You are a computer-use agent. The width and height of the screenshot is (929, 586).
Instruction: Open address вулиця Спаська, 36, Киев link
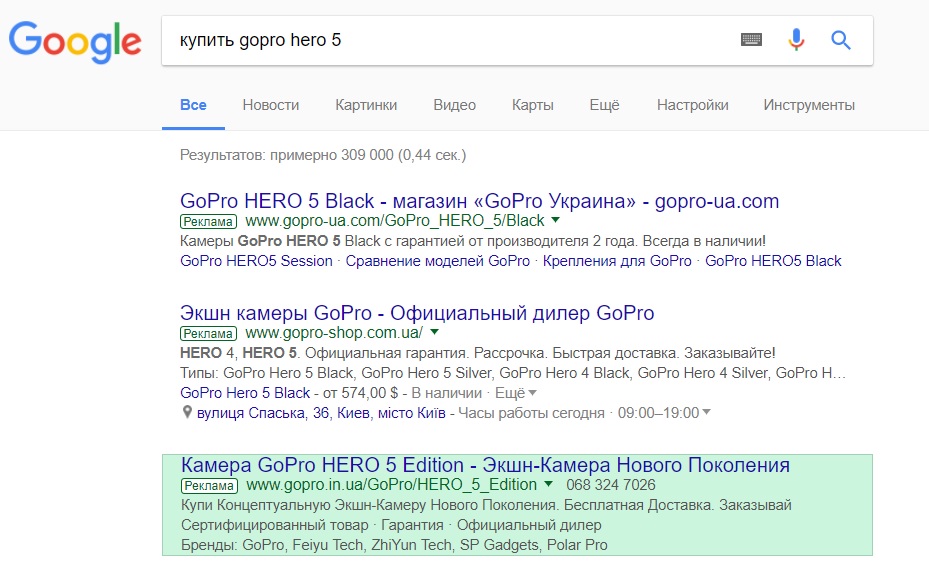[321, 413]
